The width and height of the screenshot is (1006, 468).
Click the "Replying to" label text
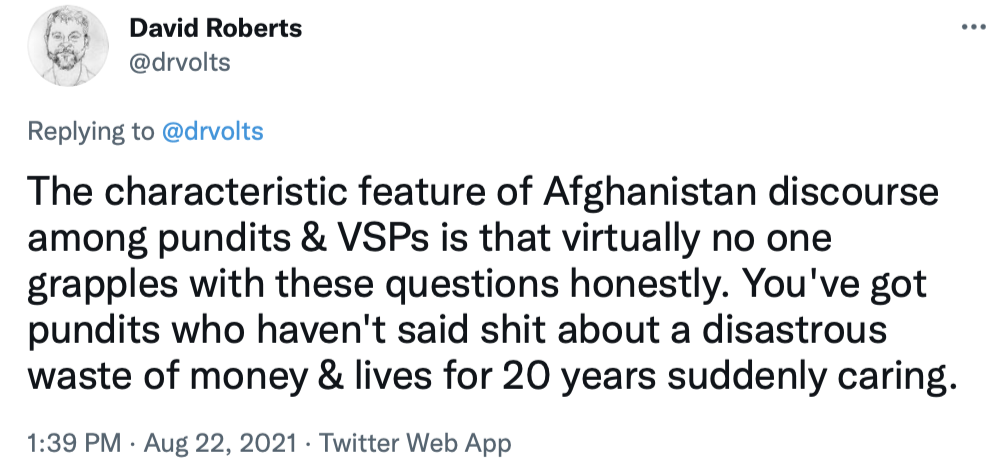tap(90, 131)
